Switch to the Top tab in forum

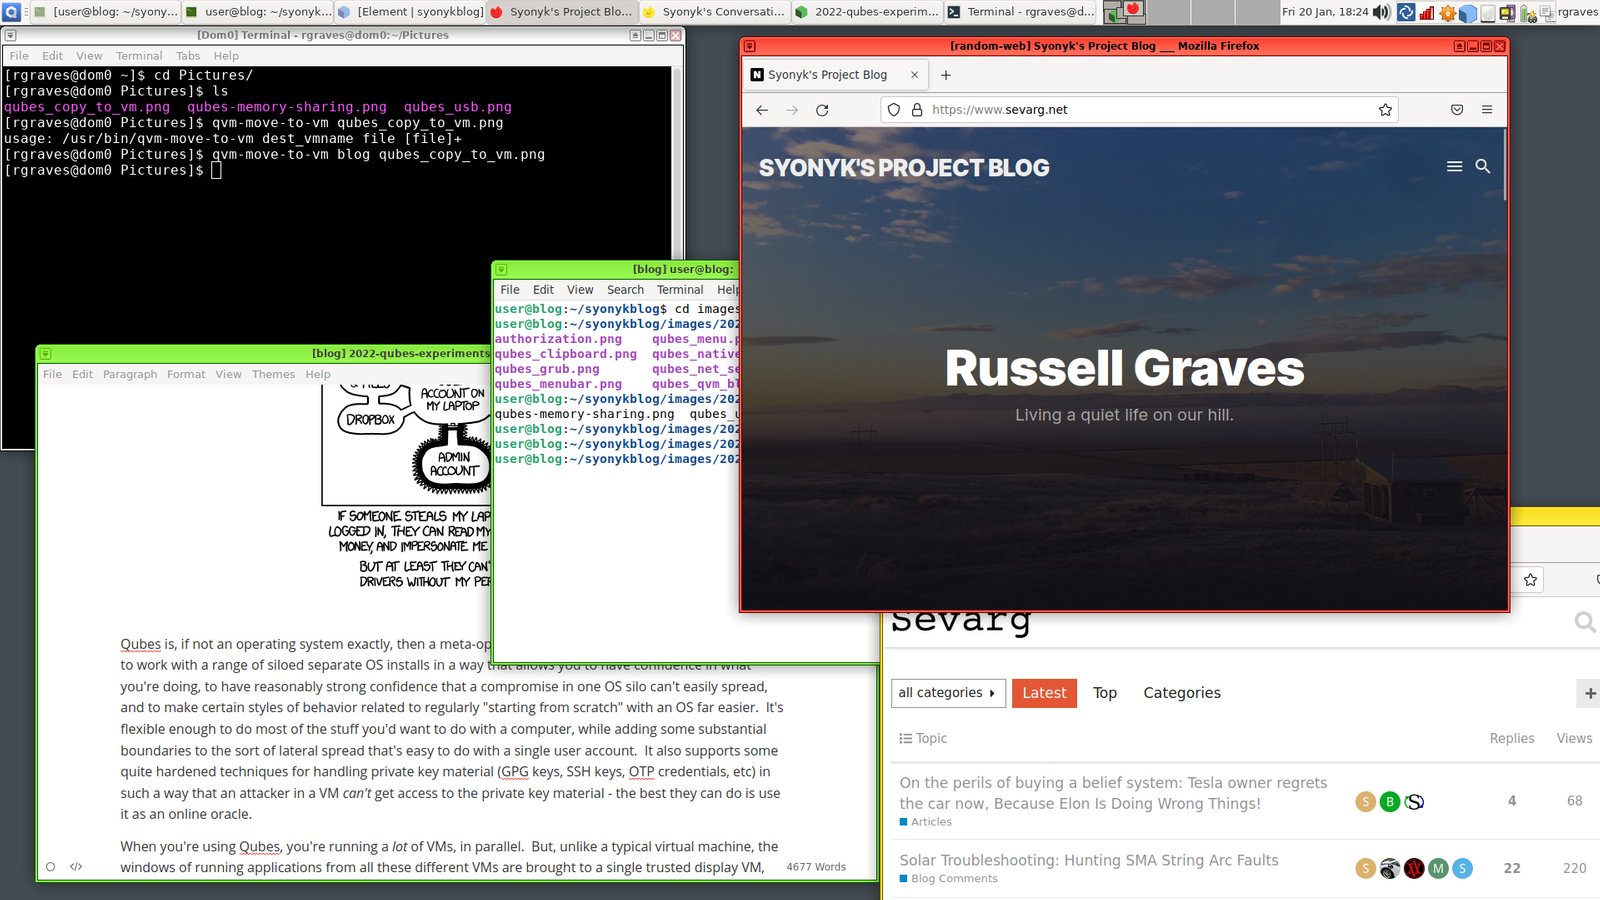pyautogui.click(x=1104, y=693)
